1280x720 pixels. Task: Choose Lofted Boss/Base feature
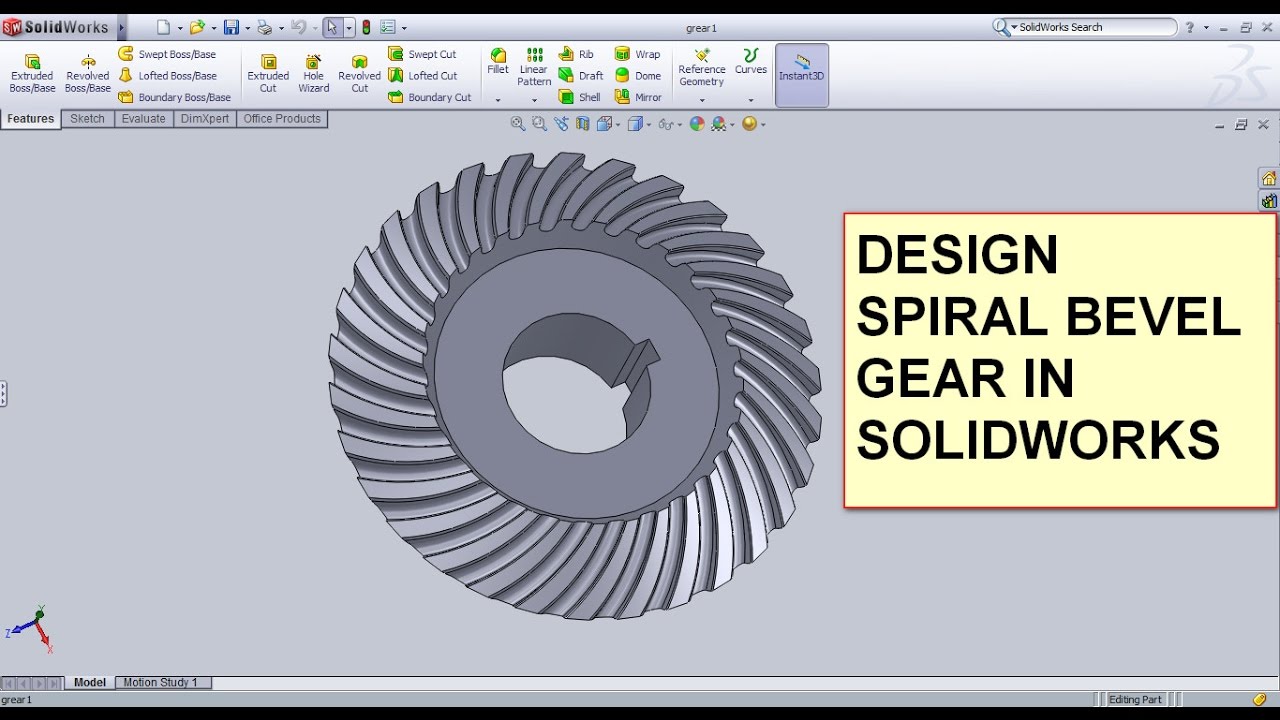(x=167, y=75)
